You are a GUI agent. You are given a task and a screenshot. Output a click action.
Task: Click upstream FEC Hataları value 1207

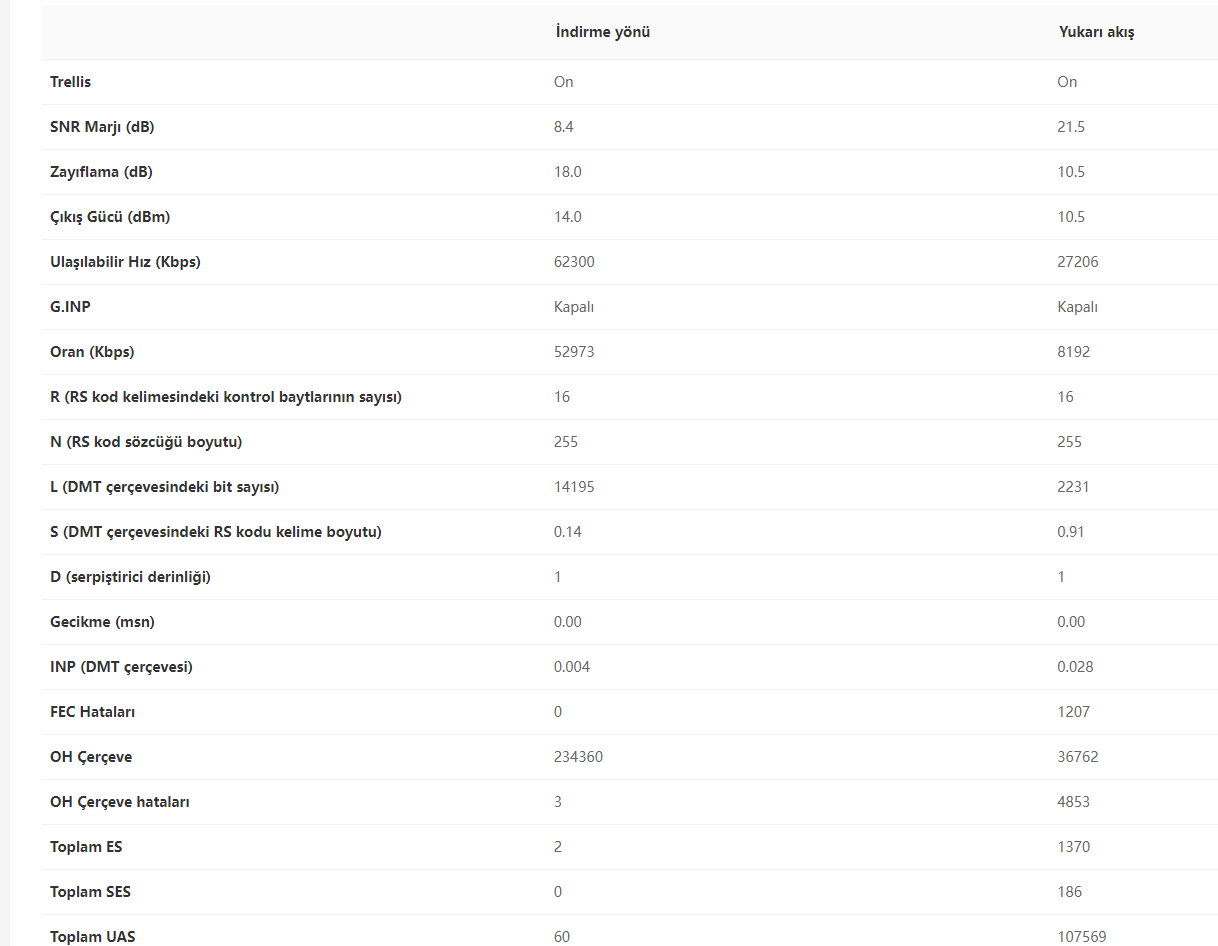(x=1074, y=712)
